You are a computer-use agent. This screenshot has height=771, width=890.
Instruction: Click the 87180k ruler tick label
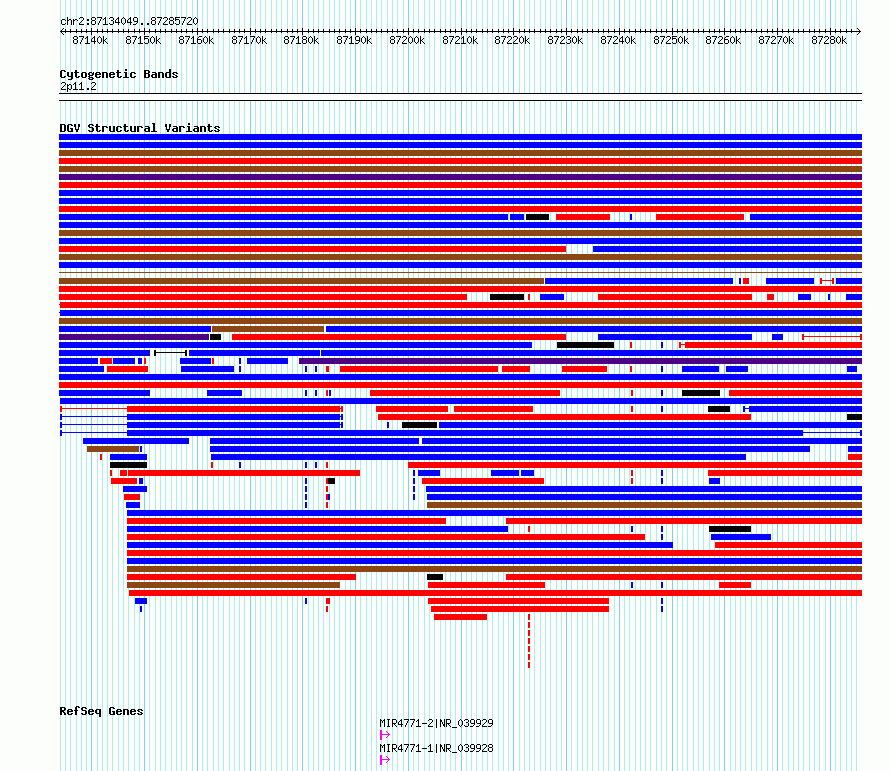(x=301, y=40)
